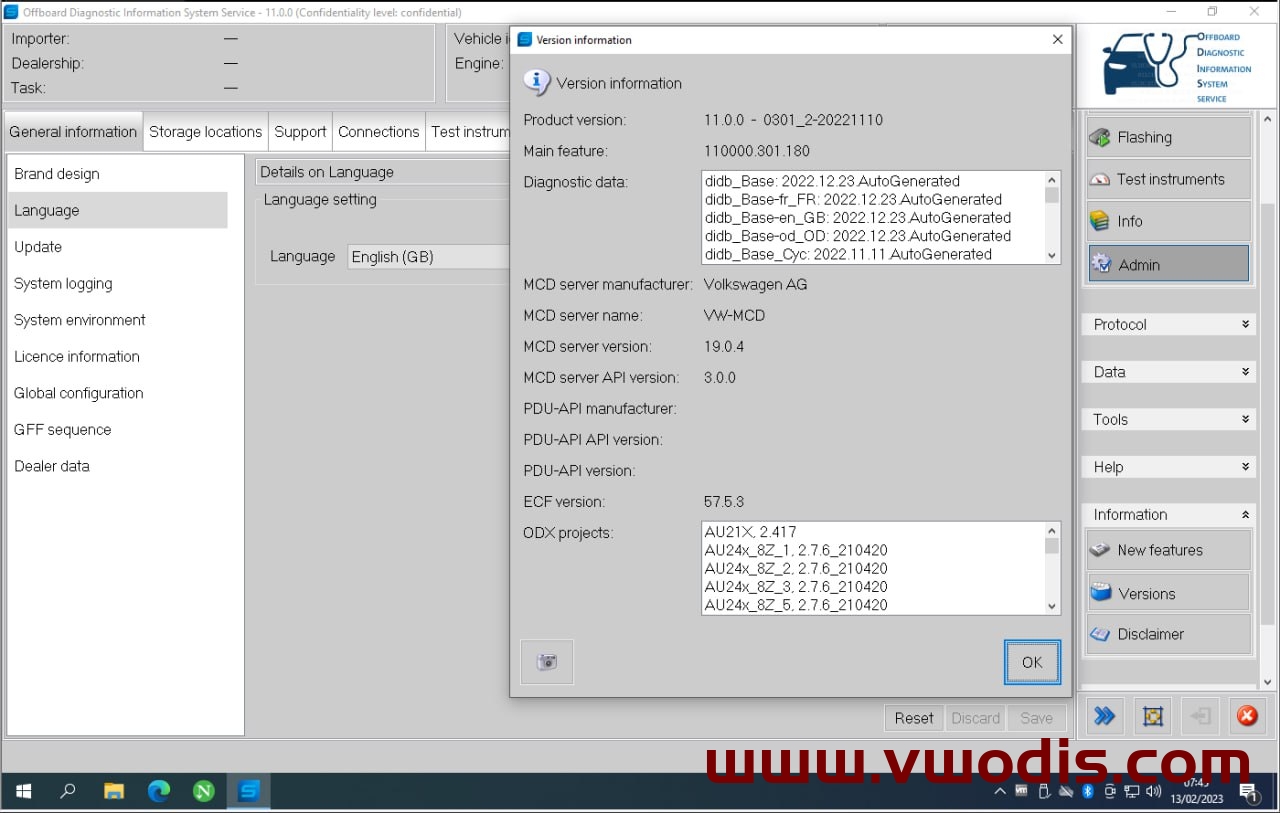Expand the Data section
The height and width of the screenshot is (813, 1280).
tap(1169, 372)
